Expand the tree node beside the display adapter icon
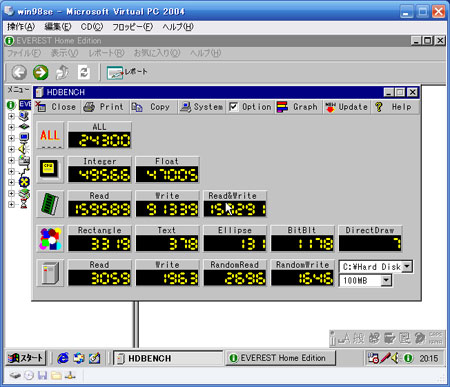The image size is (450, 387). tap(11, 160)
